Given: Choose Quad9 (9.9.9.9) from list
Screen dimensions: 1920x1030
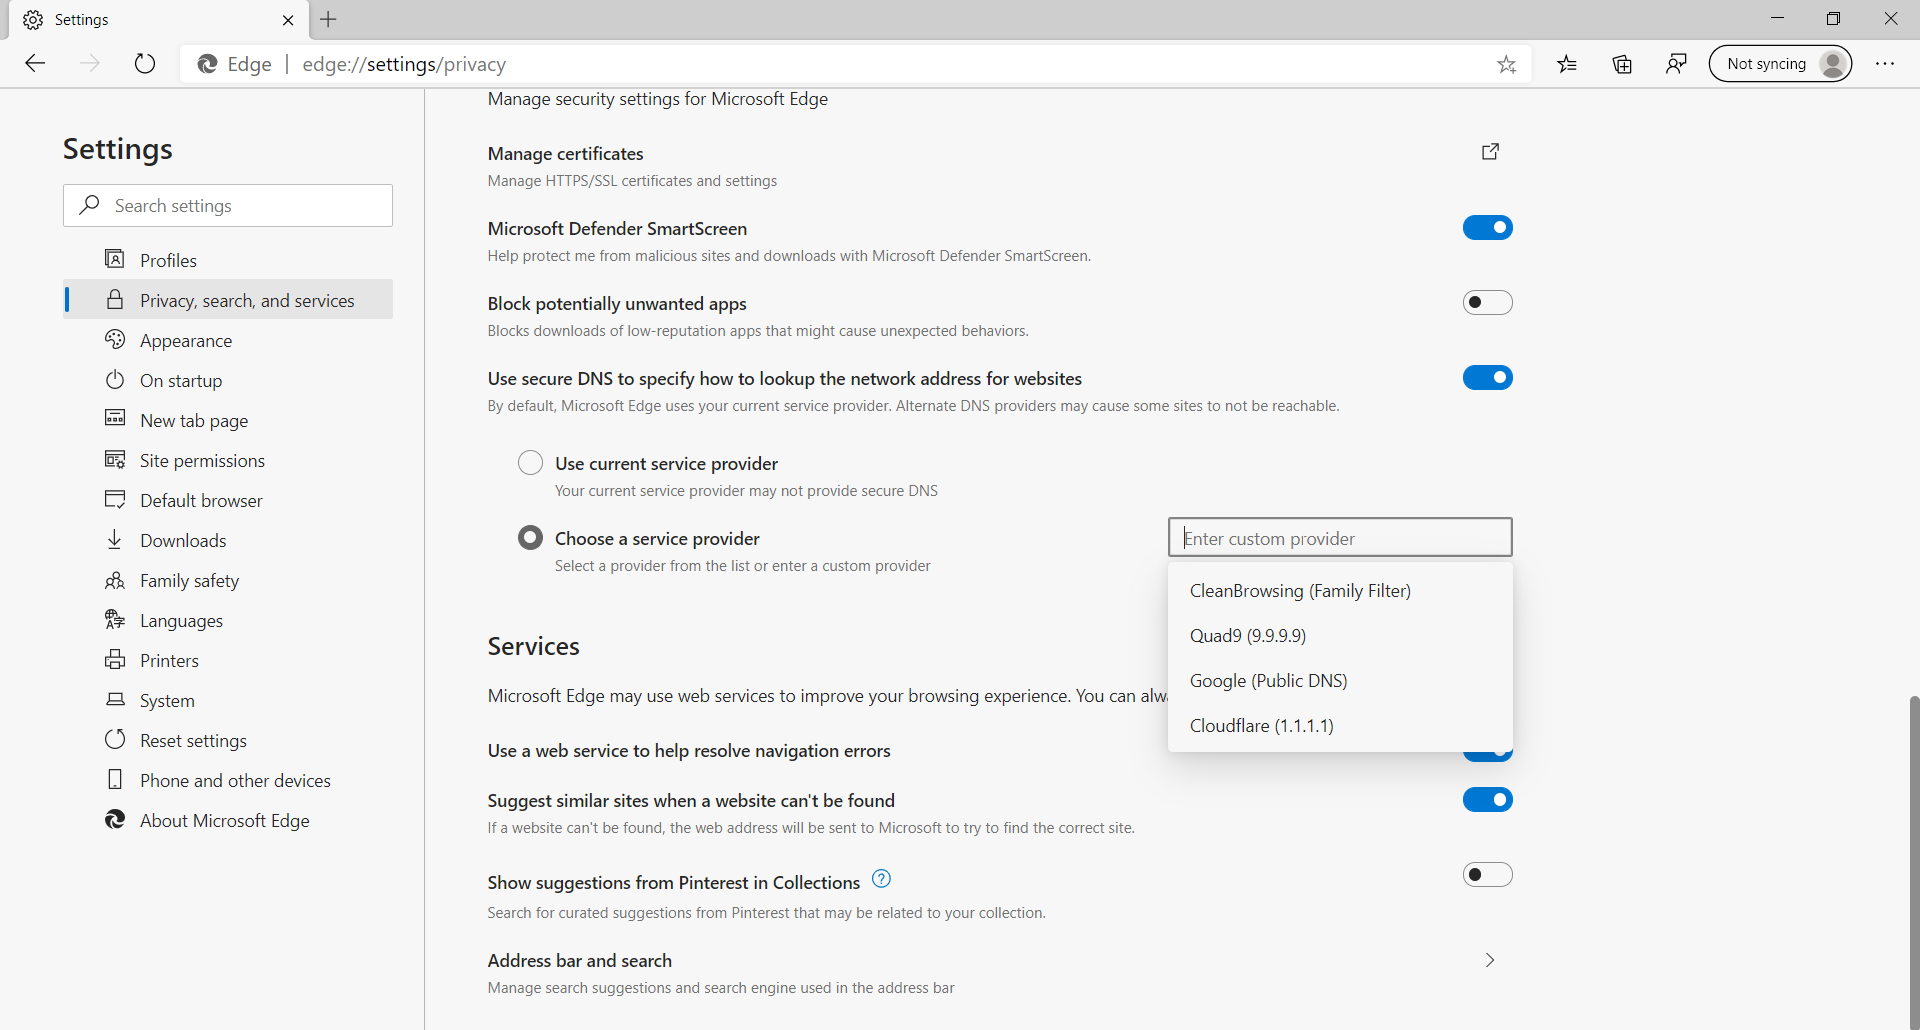Looking at the screenshot, I should (1340, 636).
